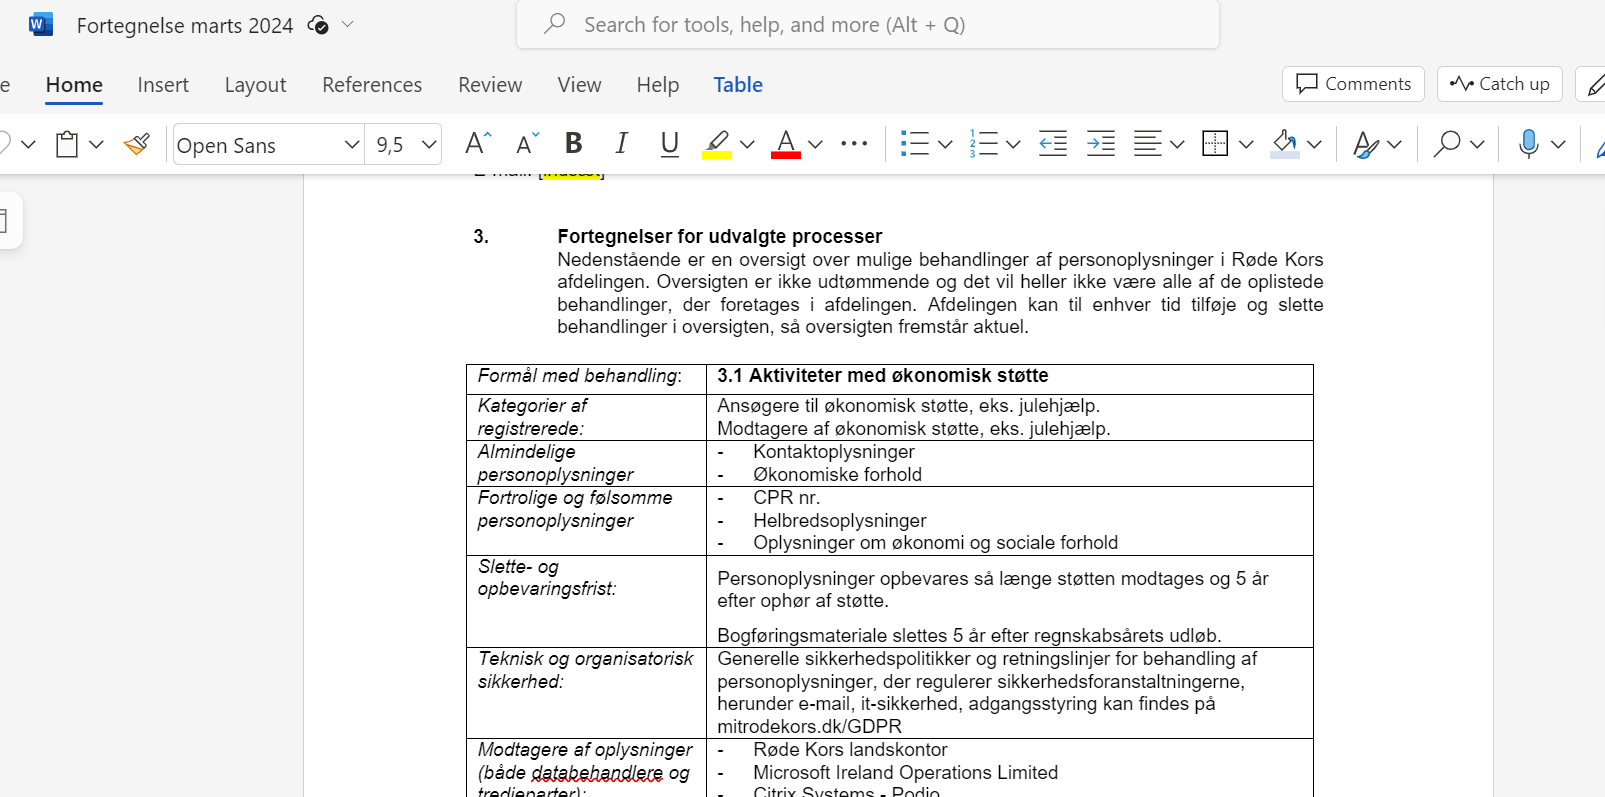Viewport: 1605px width, 797px height.
Task: Expand the Find options arrow
Action: click(x=1477, y=145)
